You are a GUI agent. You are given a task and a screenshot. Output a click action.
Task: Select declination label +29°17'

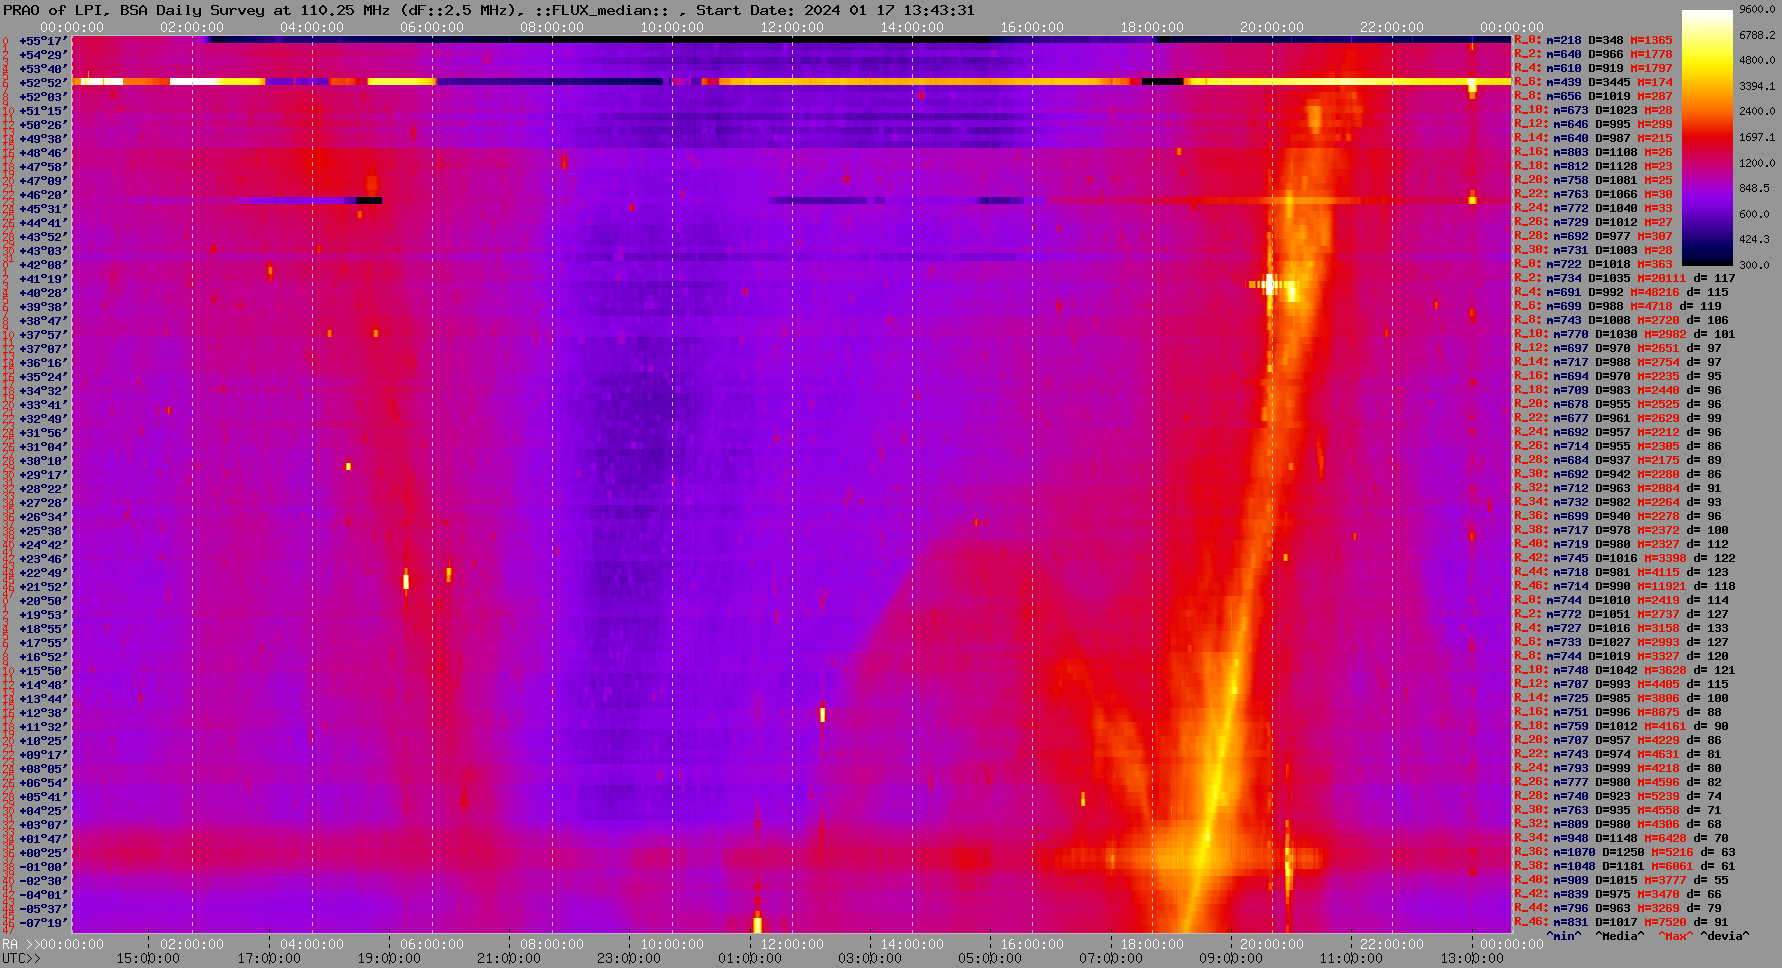pos(43,475)
